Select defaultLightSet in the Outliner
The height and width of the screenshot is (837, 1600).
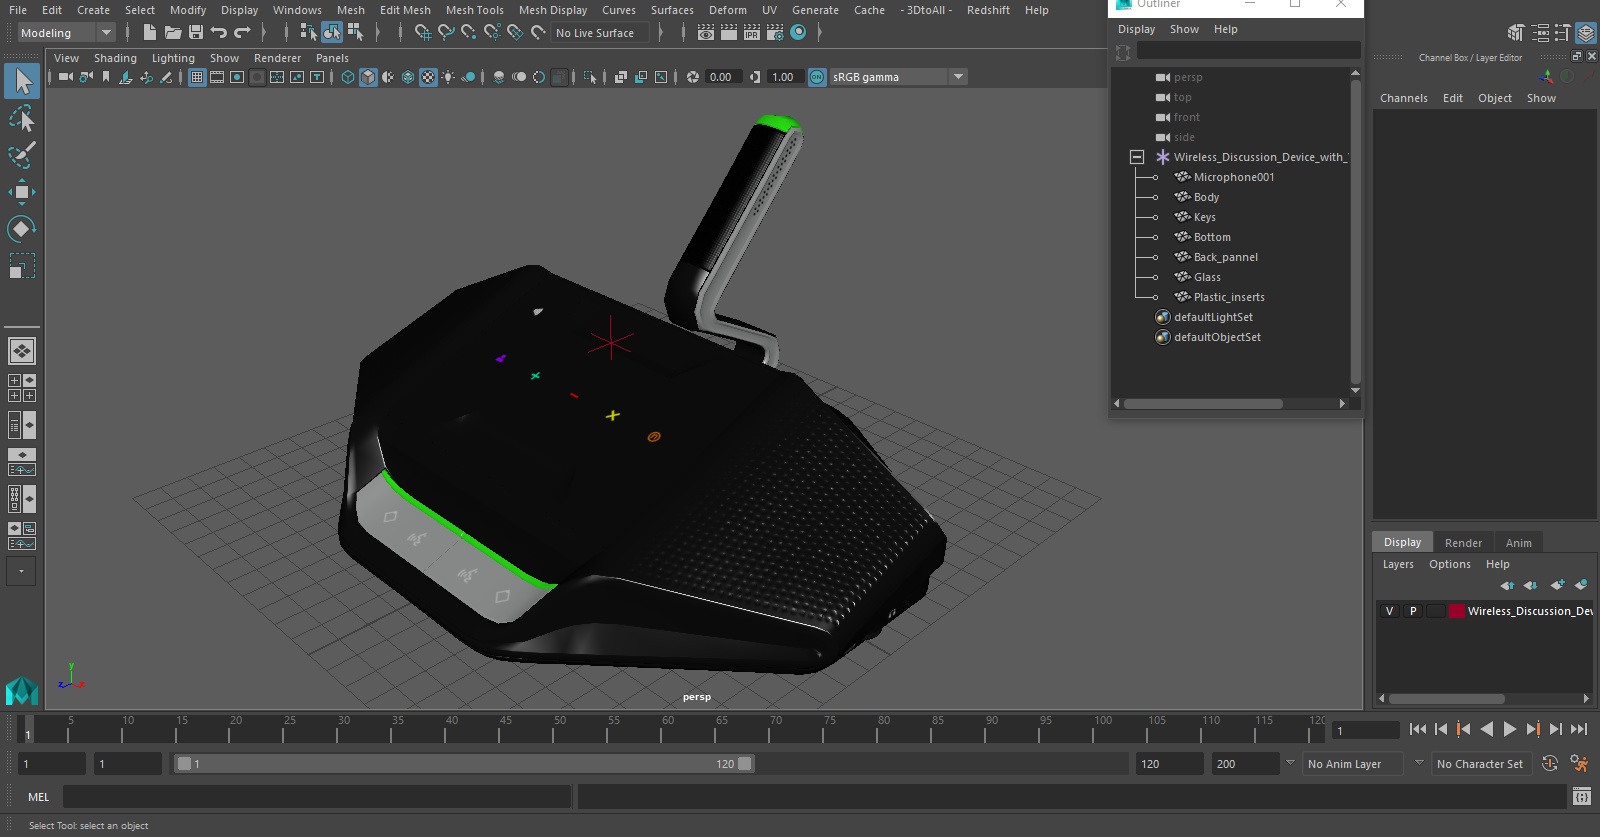(x=1212, y=317)
